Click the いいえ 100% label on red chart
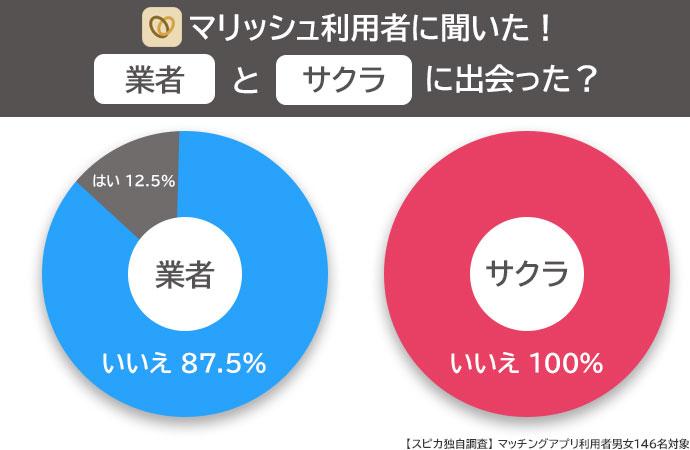Viewport: 690px width, 450px height. tap(527, 363)
